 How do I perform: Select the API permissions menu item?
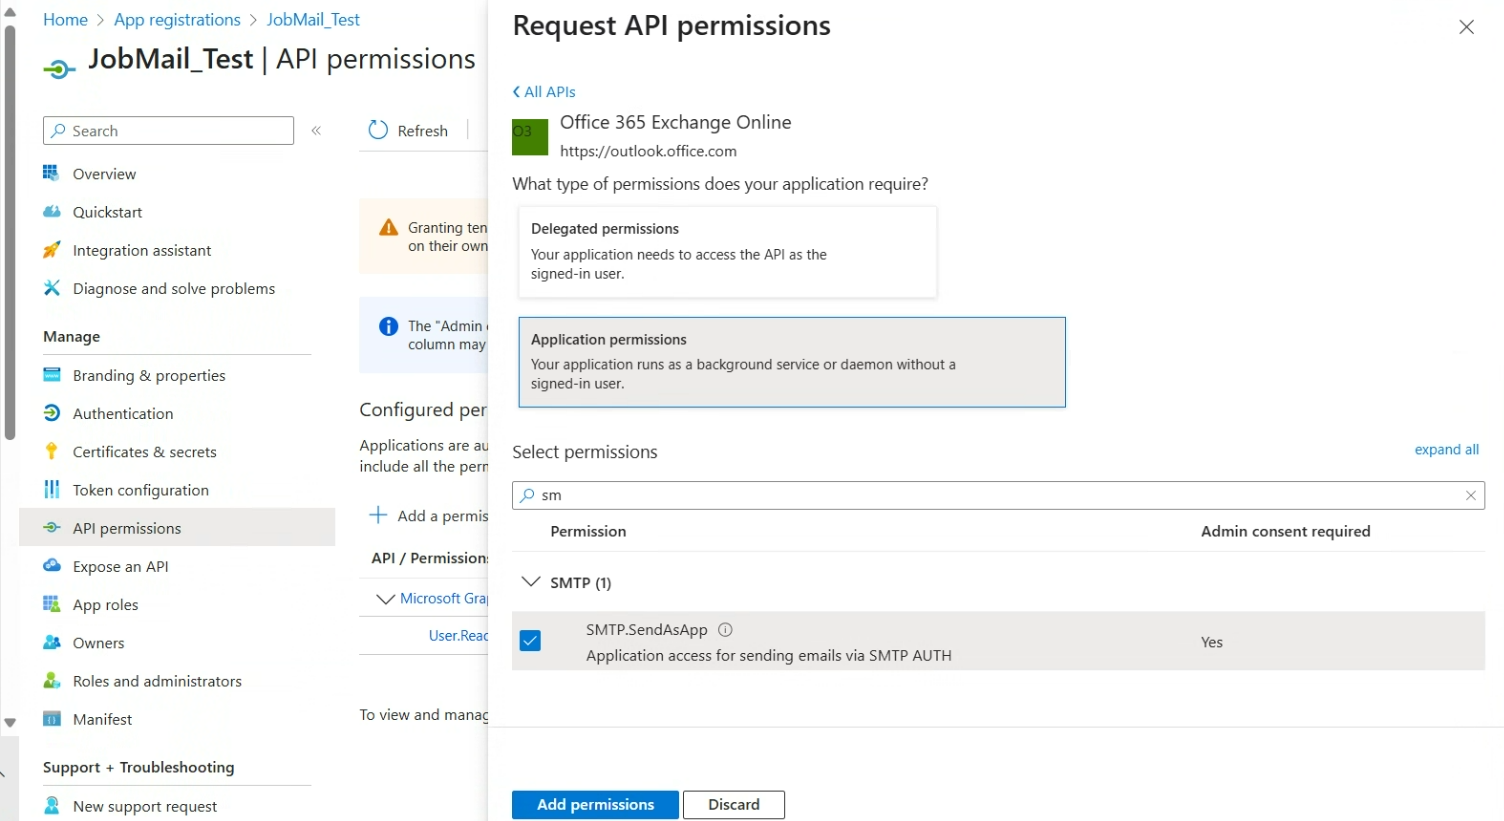coord(177,528)
